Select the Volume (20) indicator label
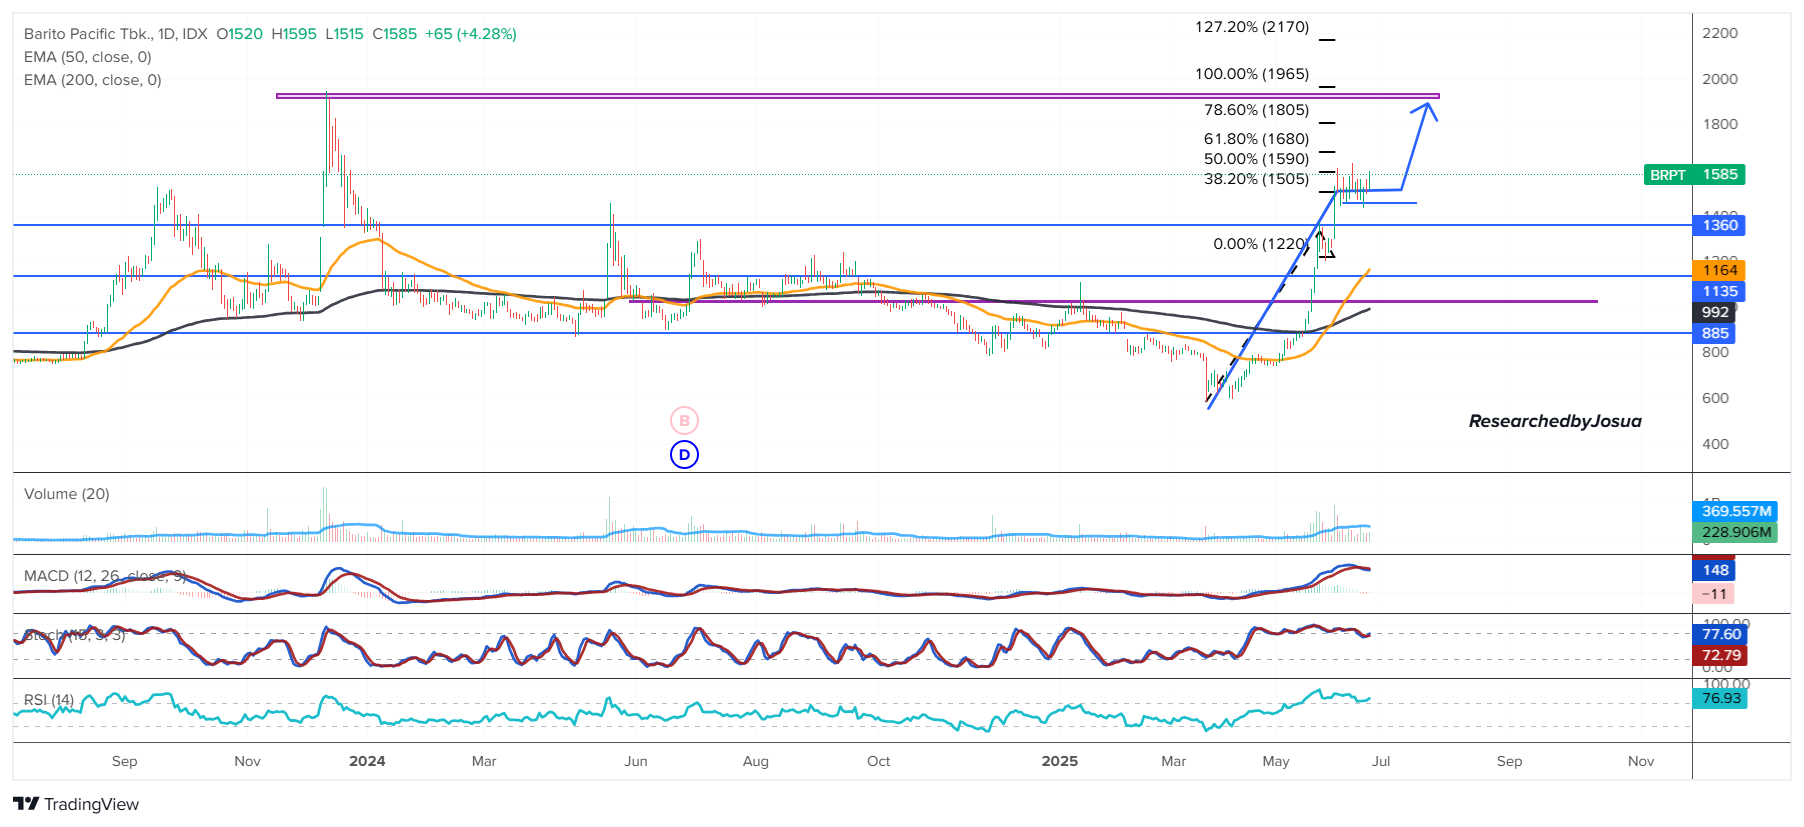The height and width of the screenshot is (827, 1804). (x=67, y=494)
